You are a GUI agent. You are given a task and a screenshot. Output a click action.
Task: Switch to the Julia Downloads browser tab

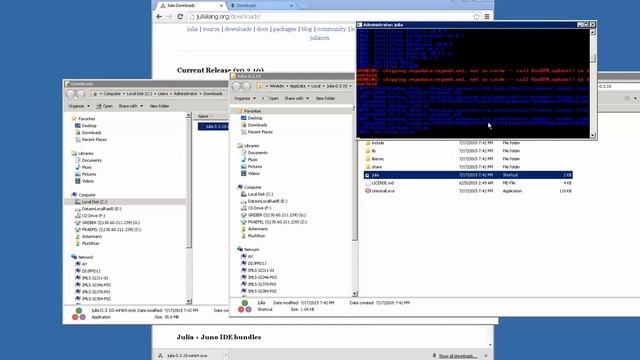click(x=191, y=6)
